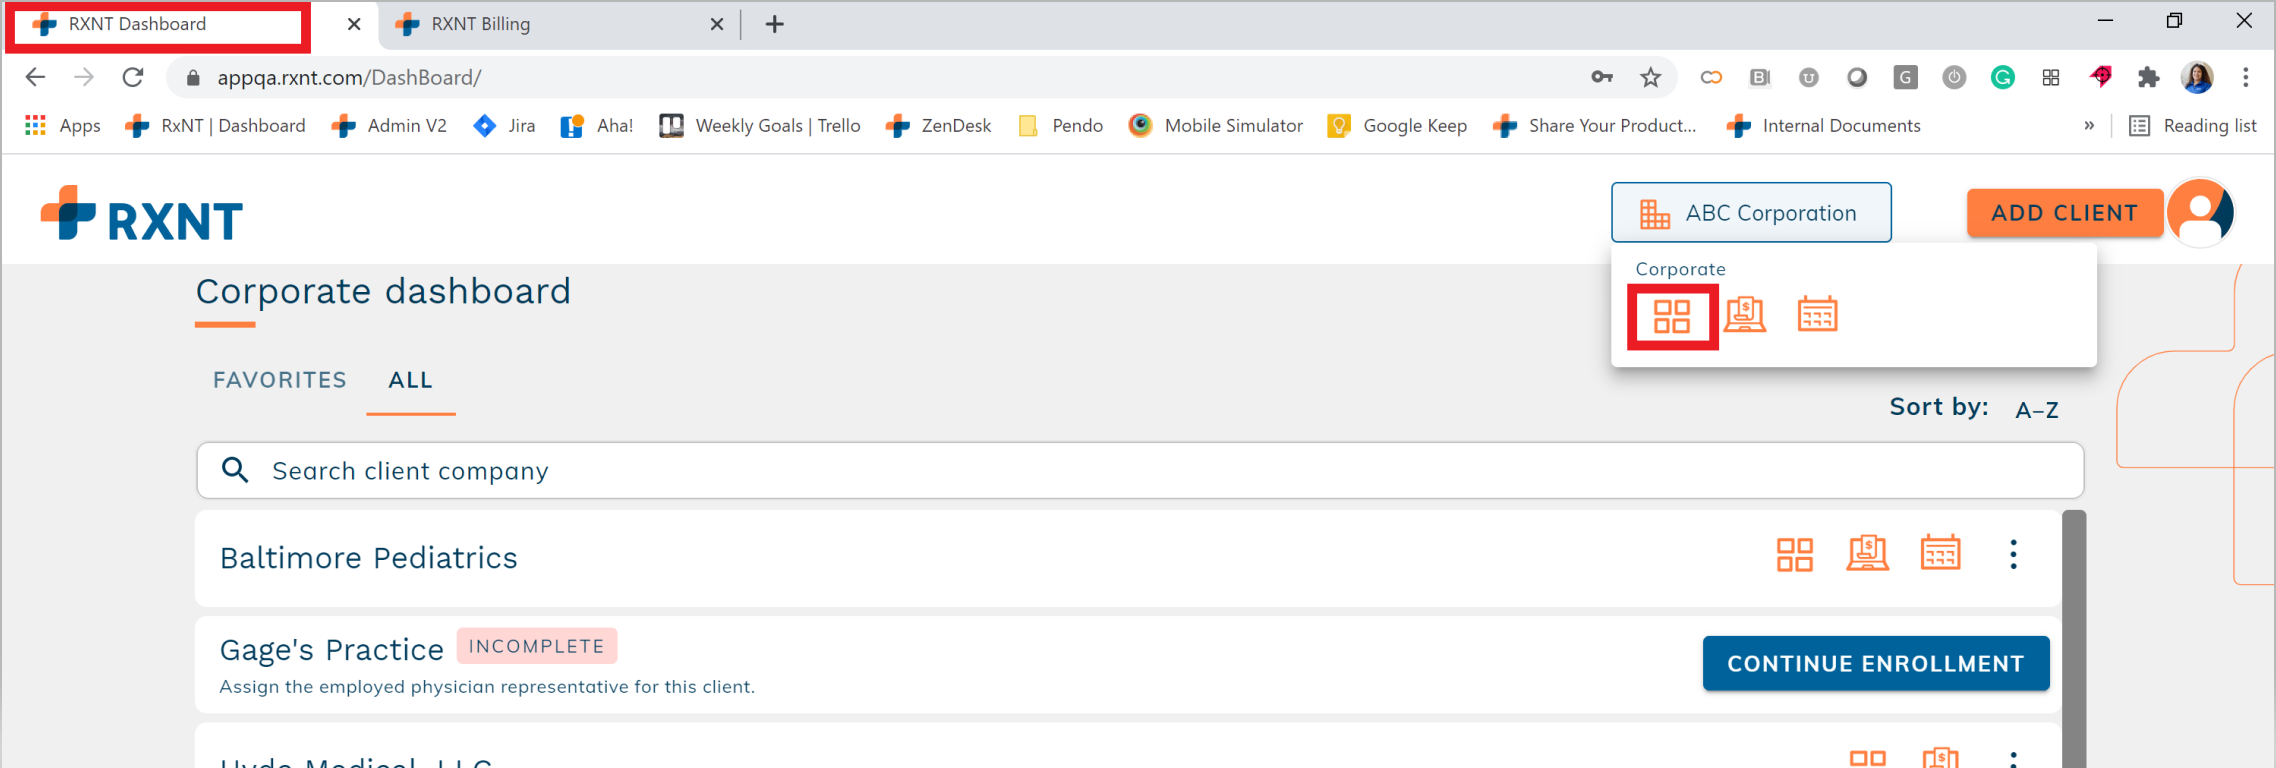Open Baltimore Pediatrics three-dot options menu
Screen dimensions: 2276x768
tap(2014, 554)
